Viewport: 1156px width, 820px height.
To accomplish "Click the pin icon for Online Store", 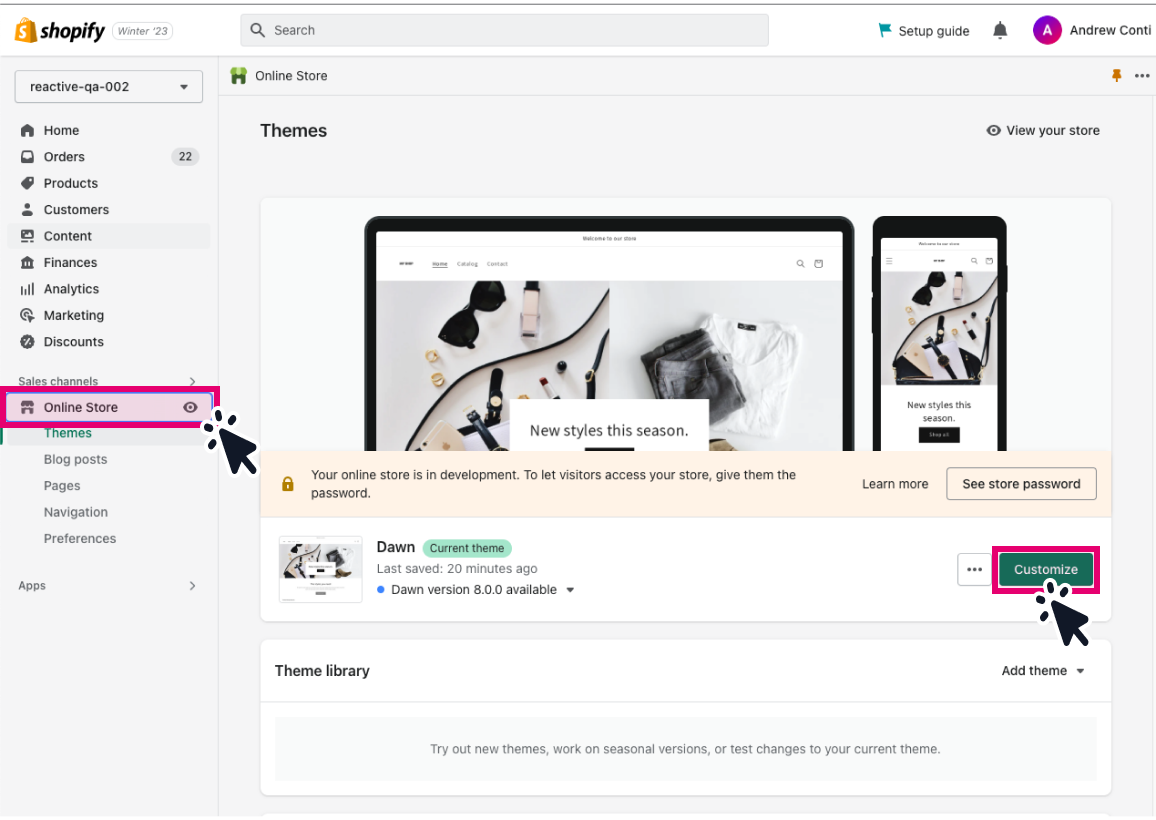I will pyautogui.click(x=1116, y=75).
